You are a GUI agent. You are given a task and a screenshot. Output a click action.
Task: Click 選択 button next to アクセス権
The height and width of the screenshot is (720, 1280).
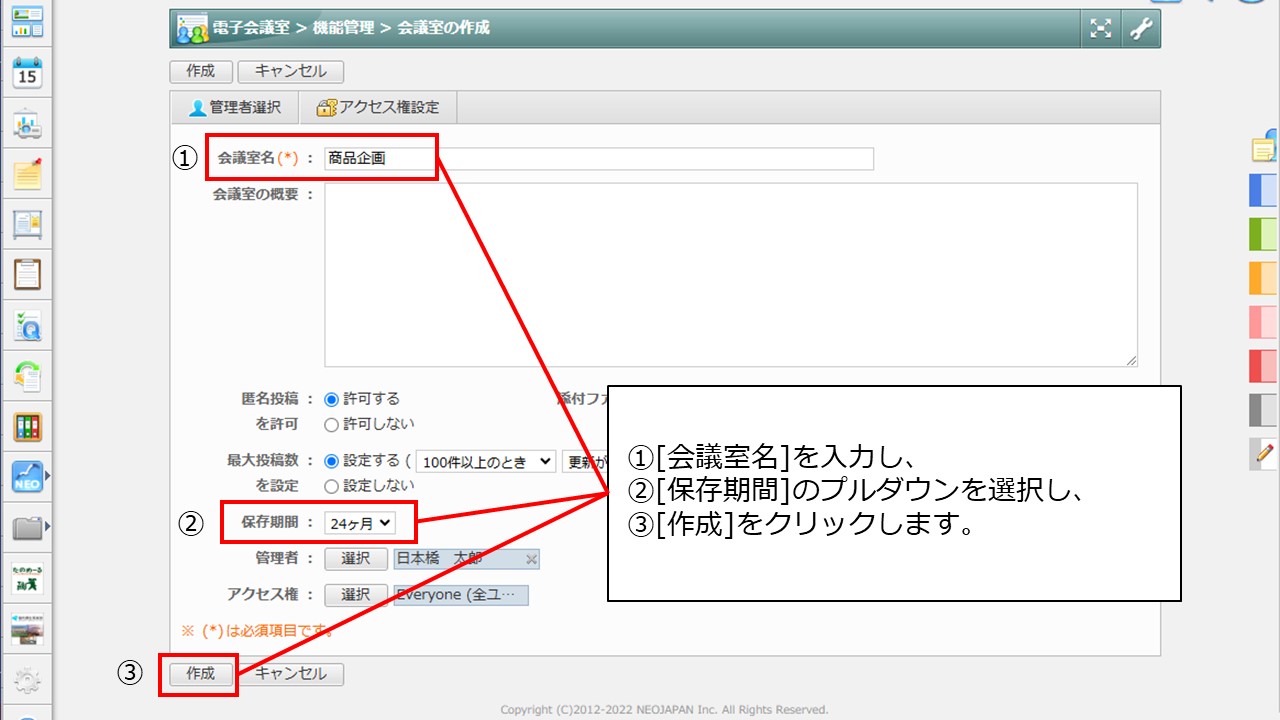click(x=356, y=595)
